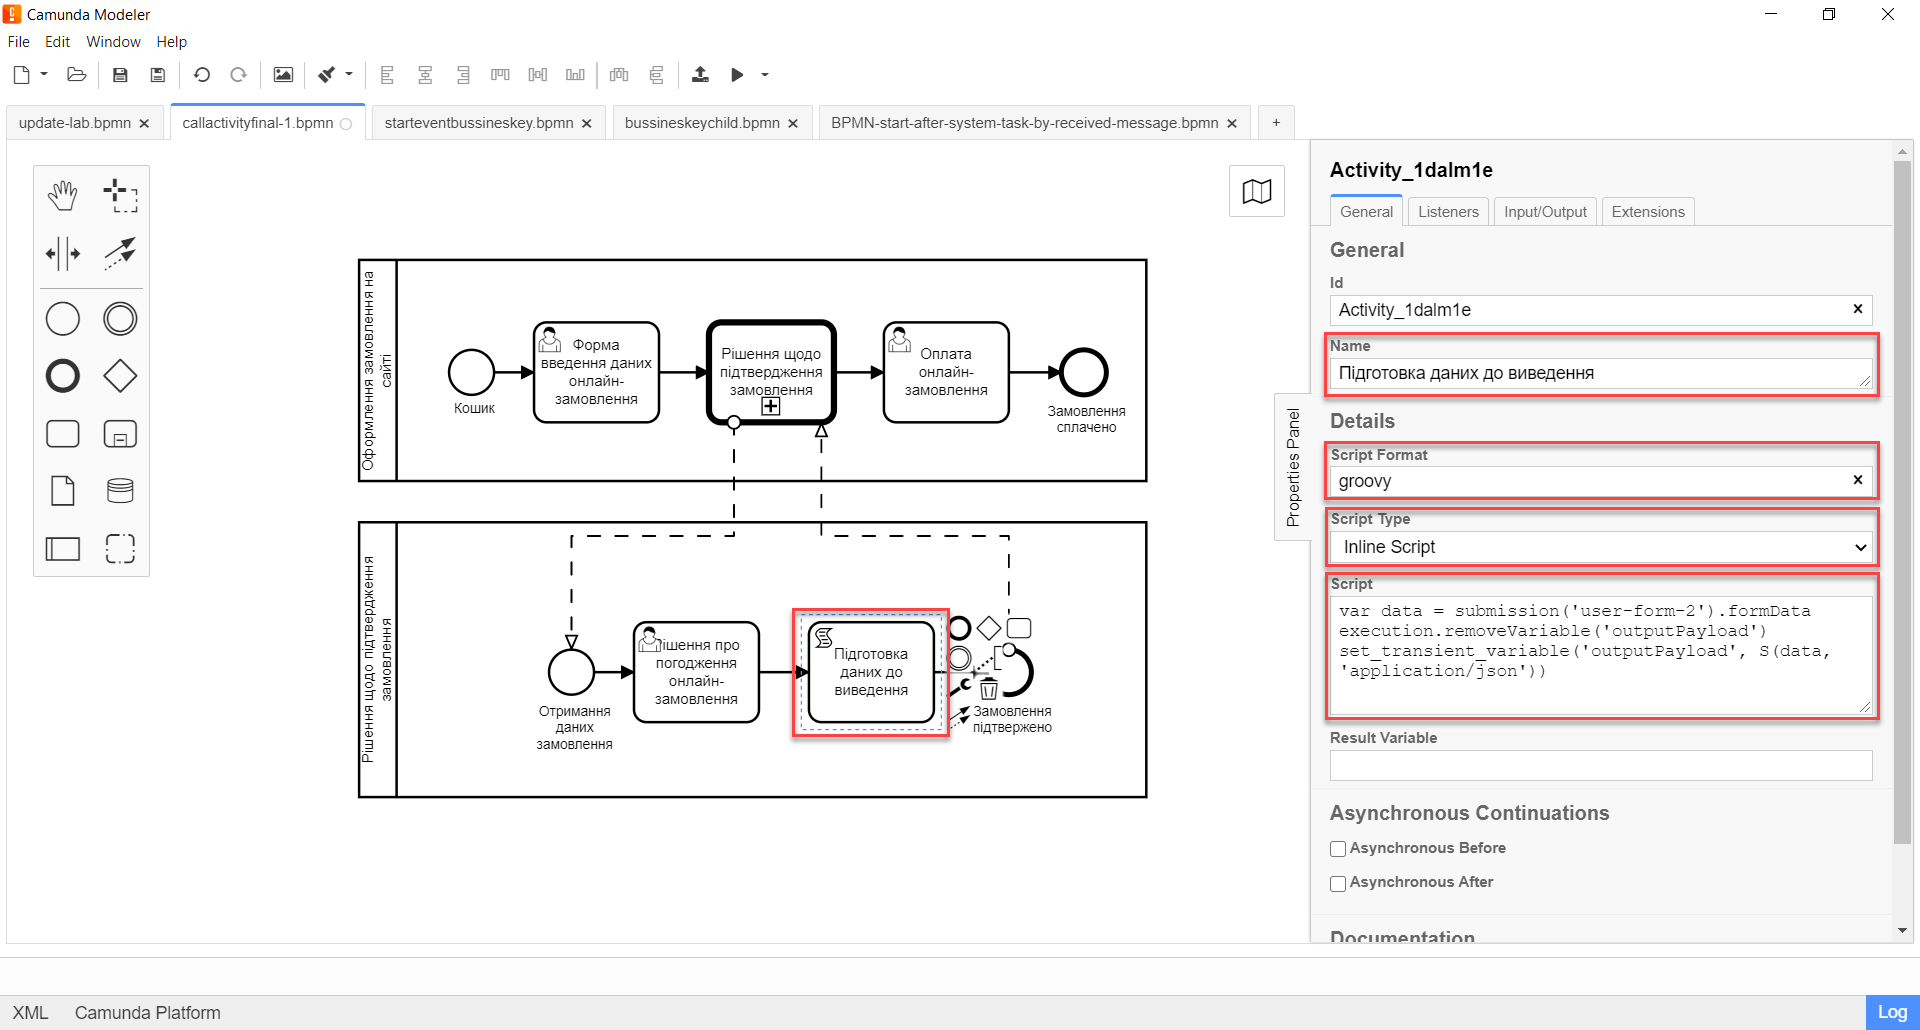Open the edit tool dropdown arrow in toolbar
This screenshot has width=1920, height=1030.
coord(349,75)
